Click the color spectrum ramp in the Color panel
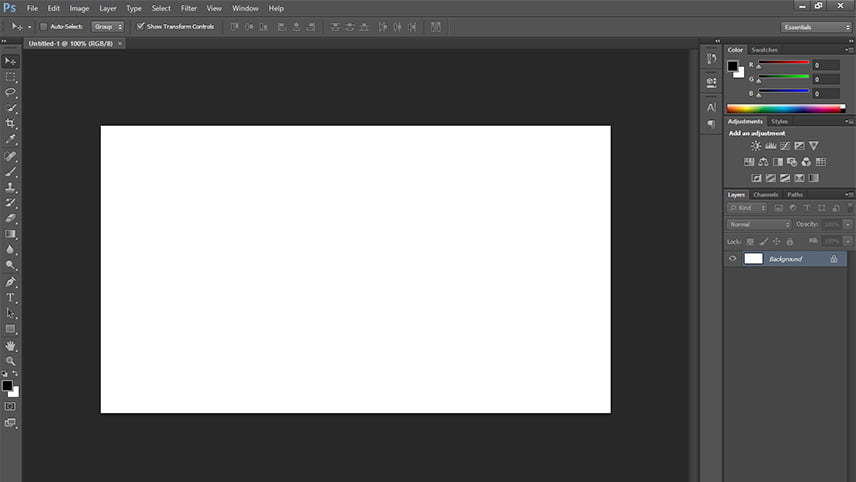 [786, 109]
